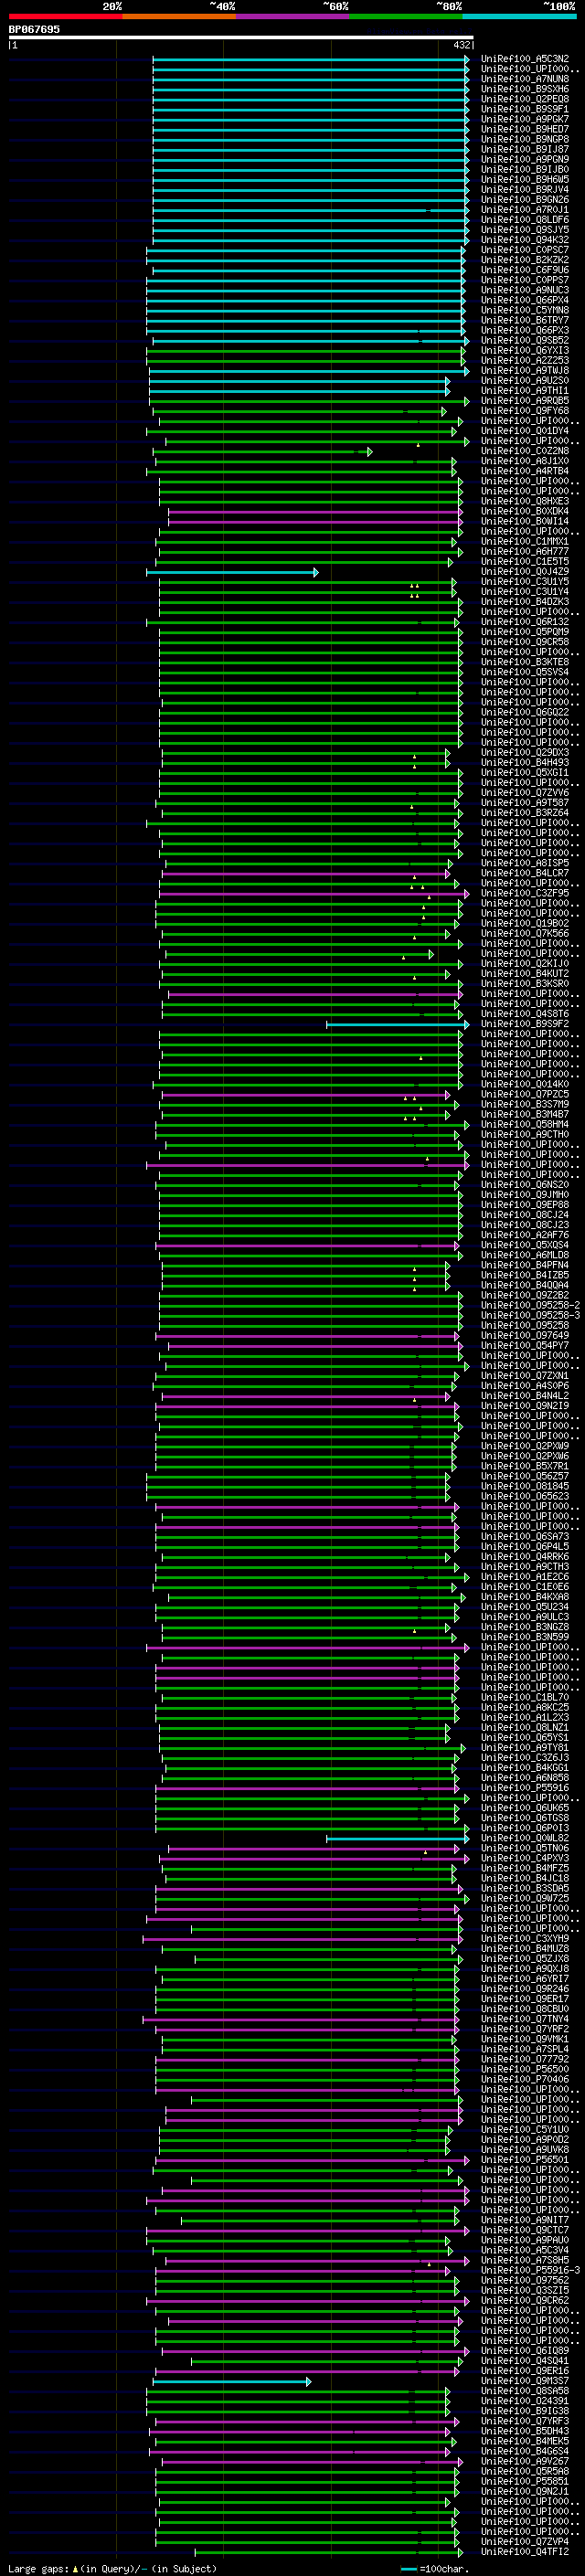Open hit UniRef100_A7NUN8

coord(525,79)
